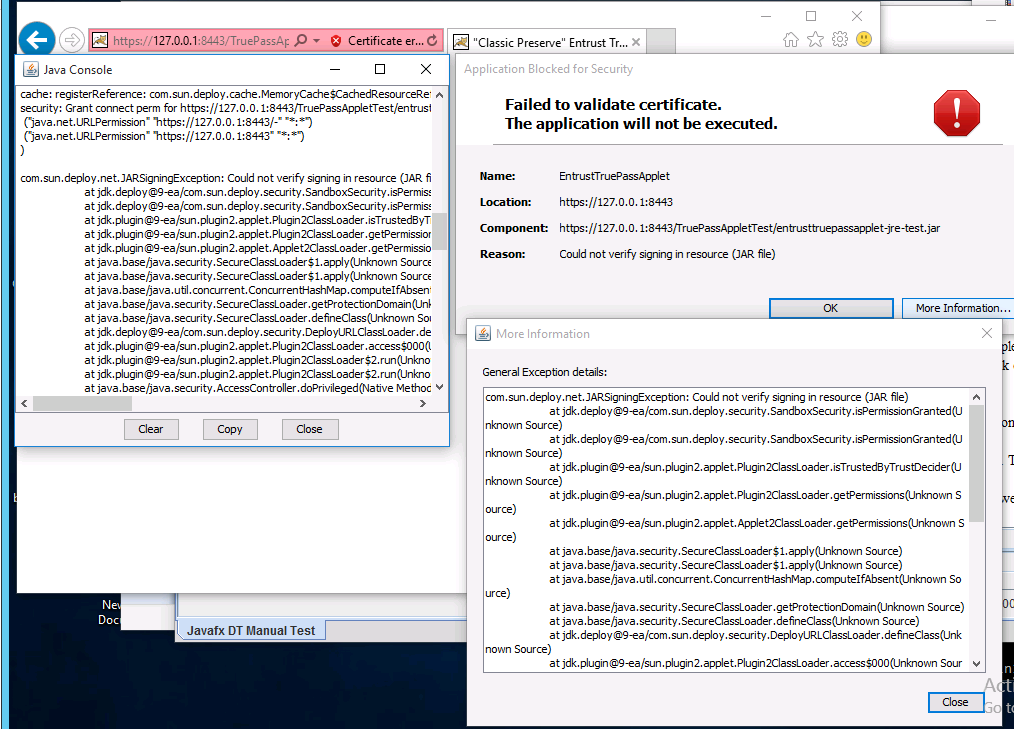Click the browser Back arrow button
Screen dimensions: 1014x729
click(37, 40)
